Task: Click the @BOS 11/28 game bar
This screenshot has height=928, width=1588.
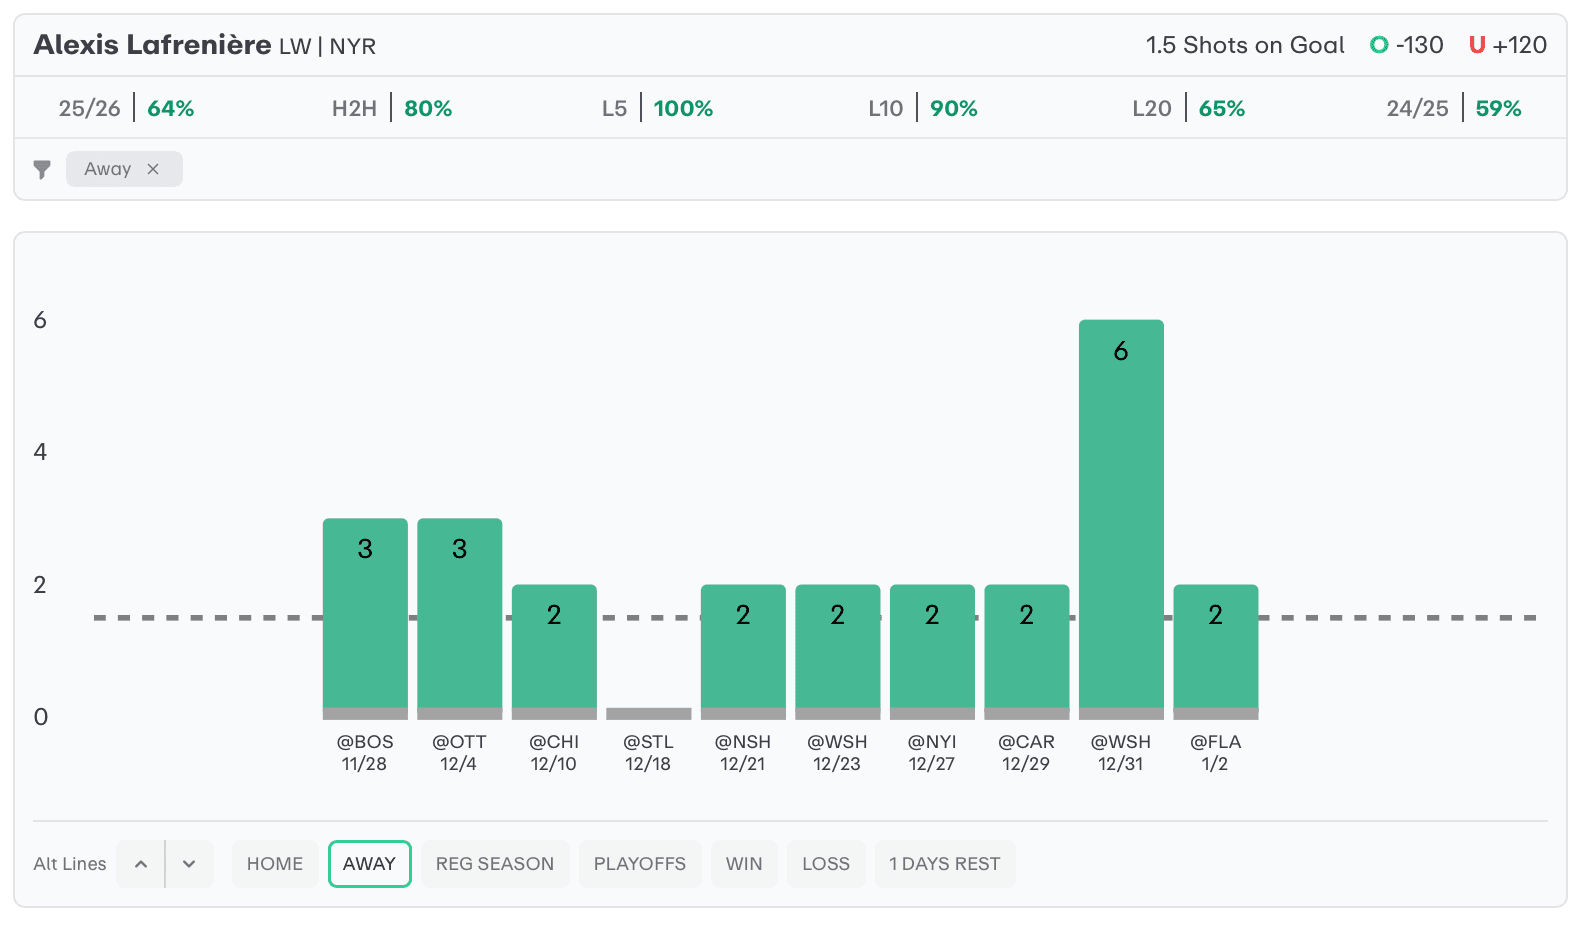Action: pyautogui.click(x=365, y=615)
